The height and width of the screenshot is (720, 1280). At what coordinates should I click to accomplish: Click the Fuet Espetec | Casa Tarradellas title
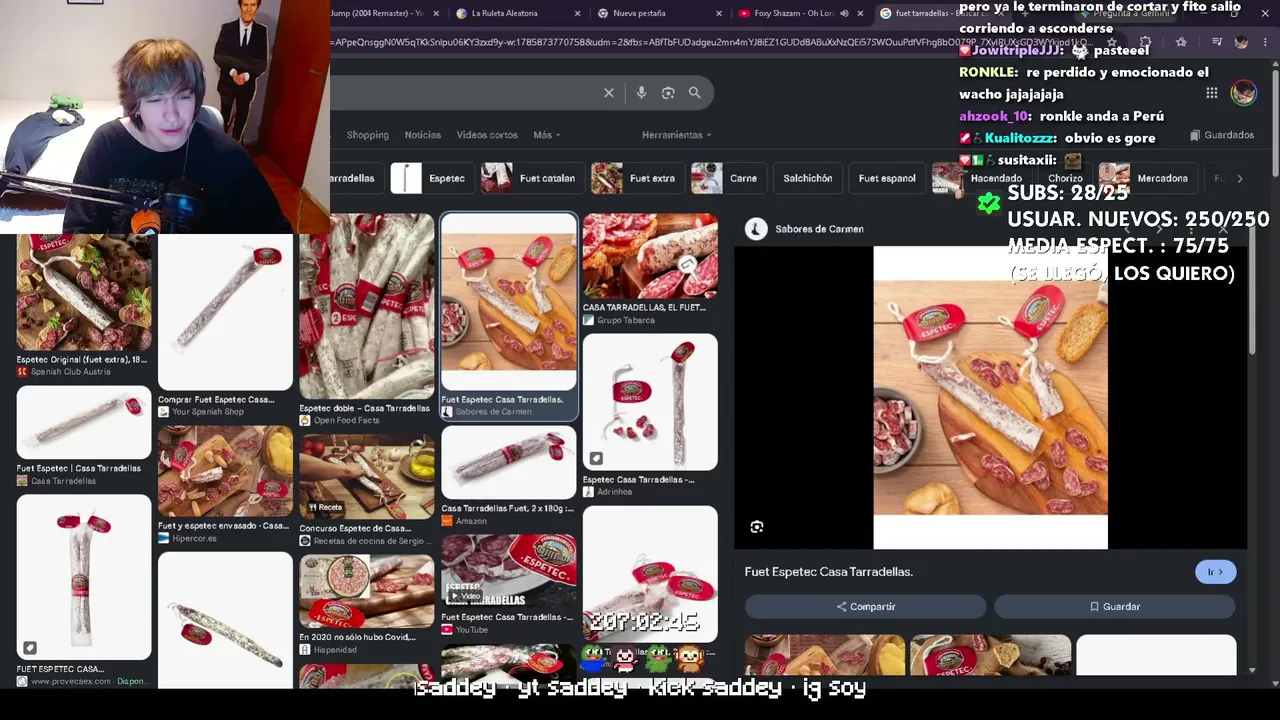tap(79, 468)
